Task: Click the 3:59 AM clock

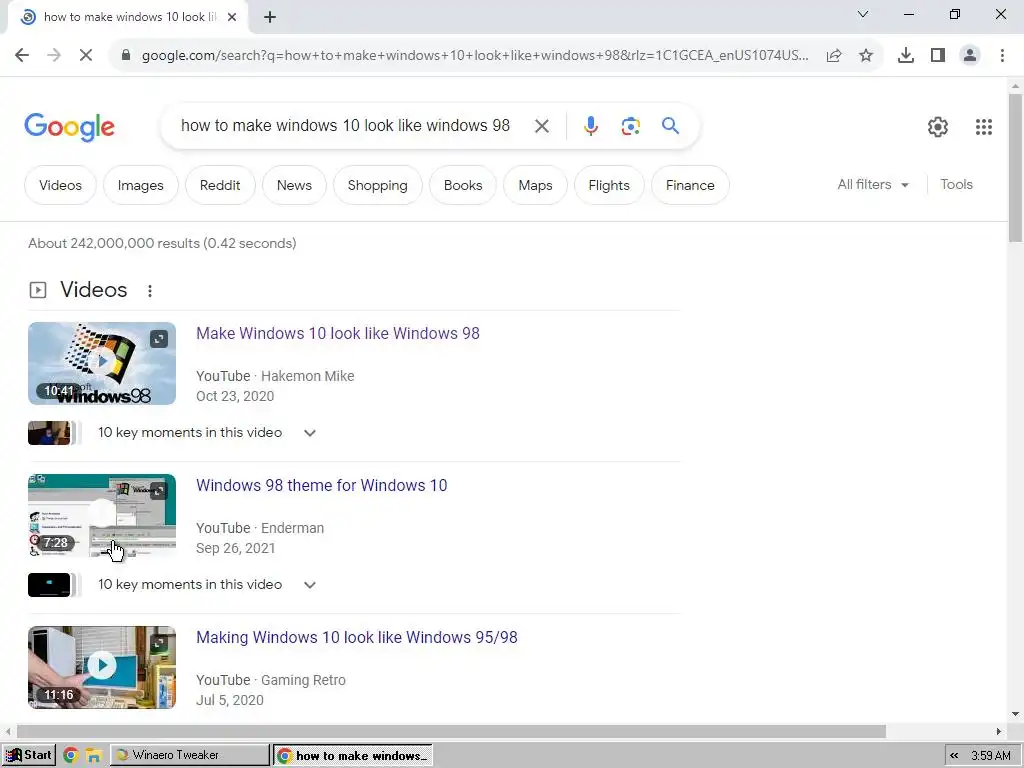Action: (991, 756)
